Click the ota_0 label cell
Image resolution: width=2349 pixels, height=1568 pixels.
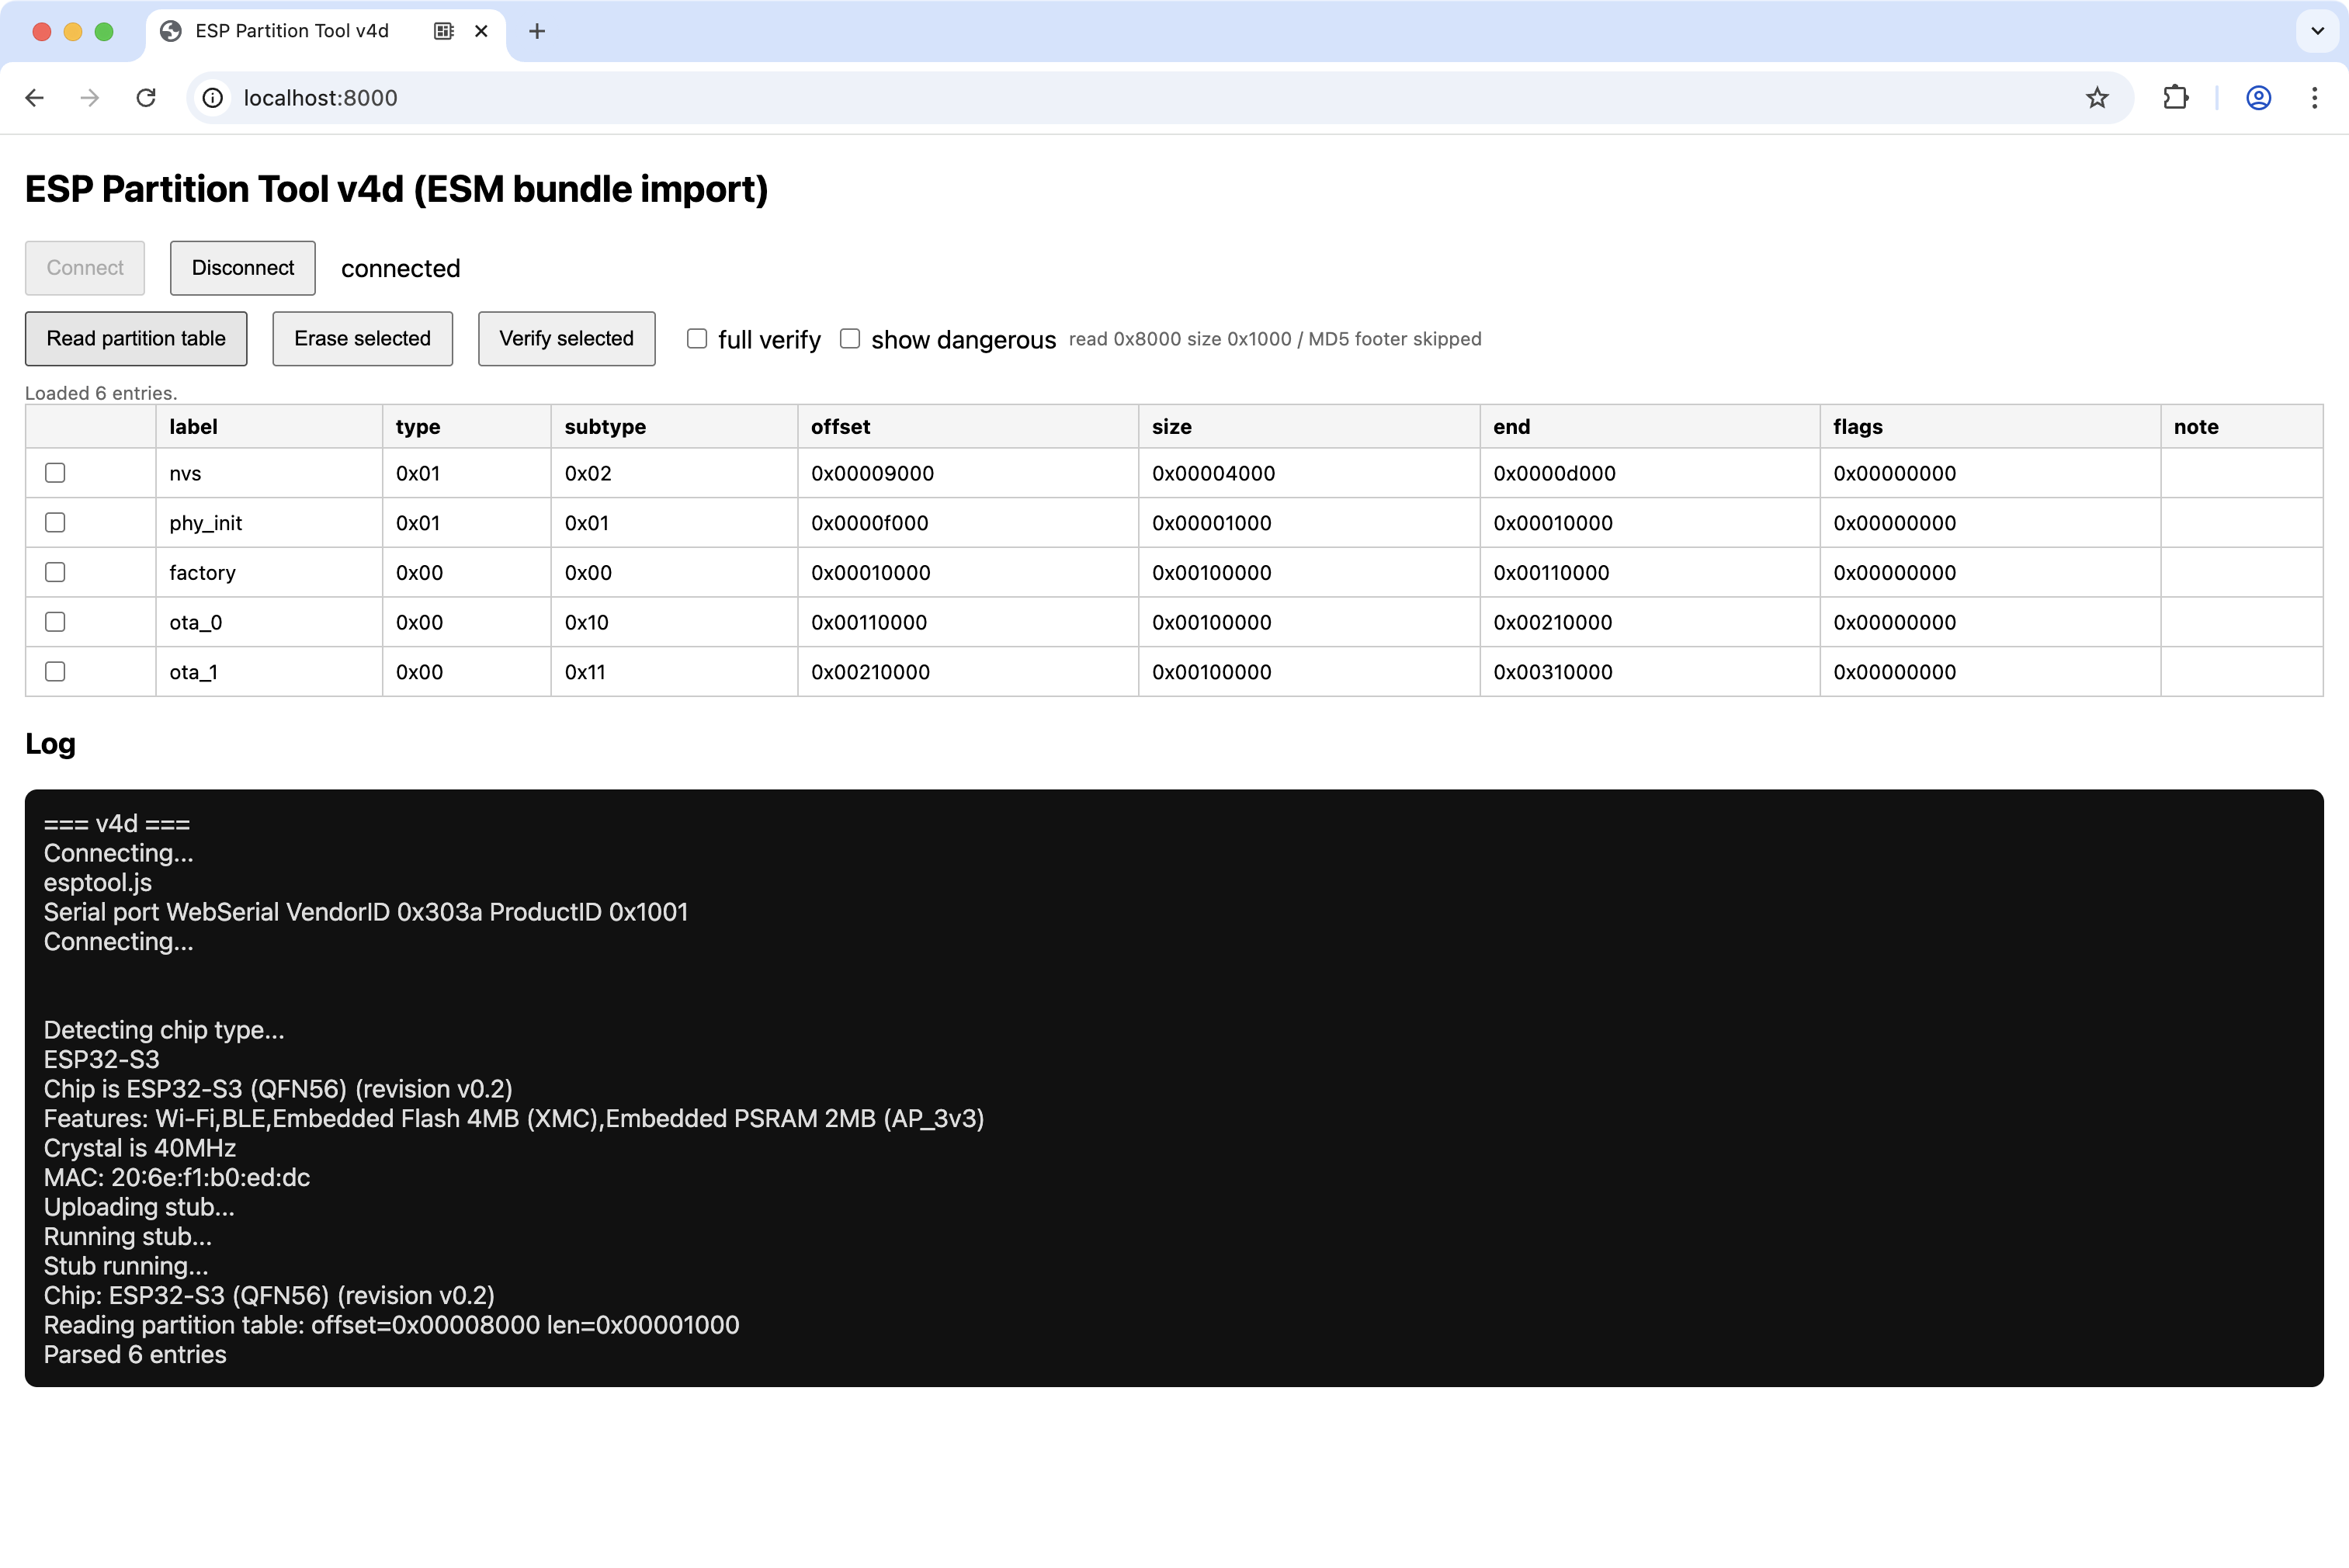pos(269,622)
